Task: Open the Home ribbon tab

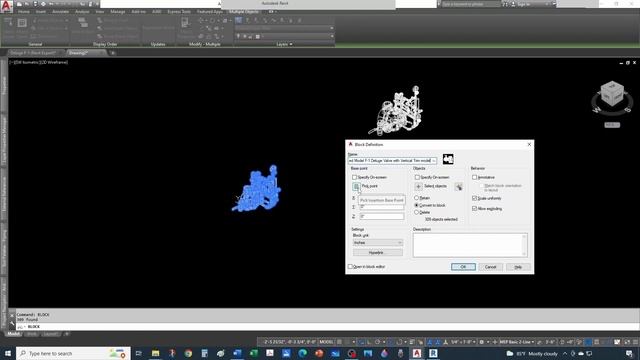Action: [24, 12]
